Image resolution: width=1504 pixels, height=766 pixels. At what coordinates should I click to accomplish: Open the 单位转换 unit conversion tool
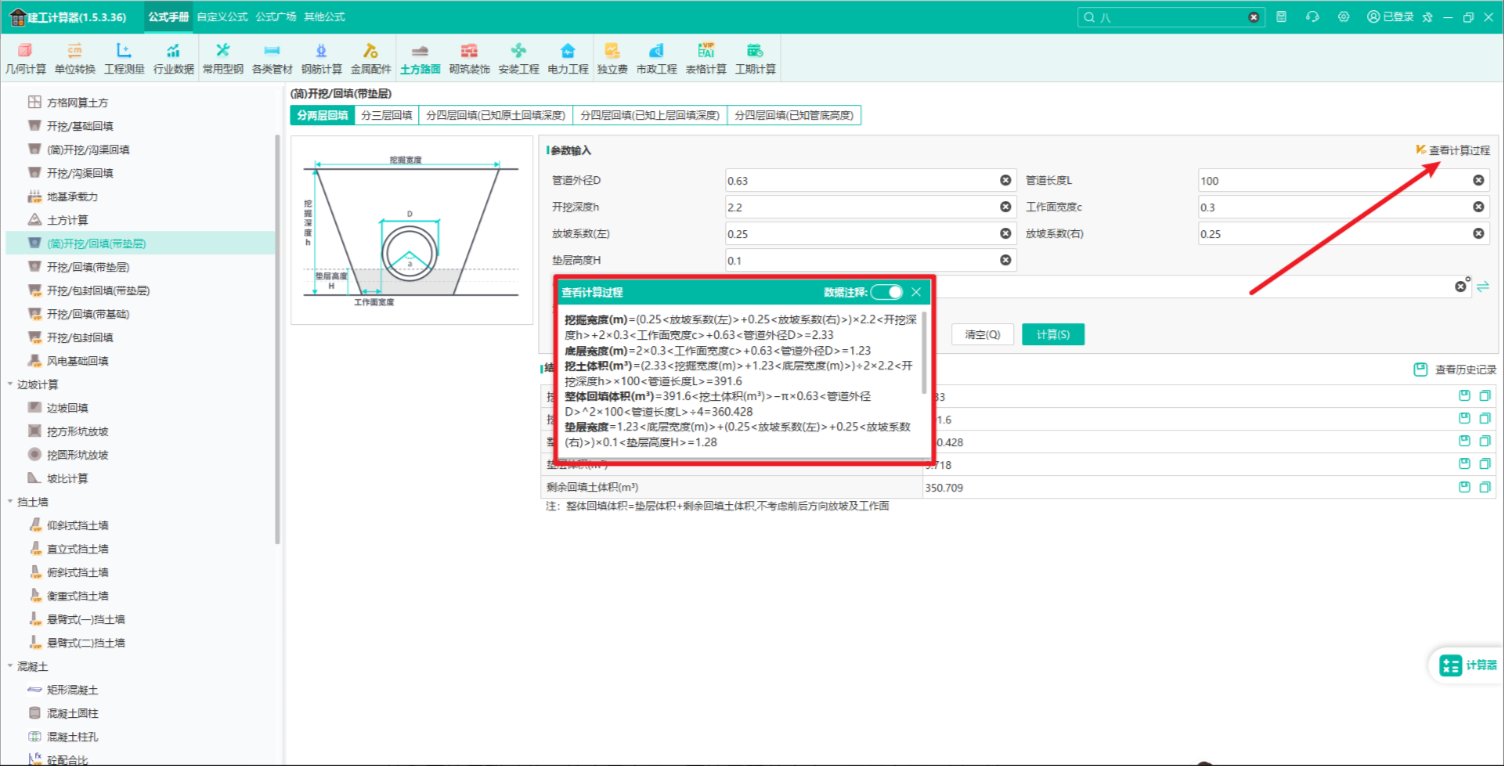click(x=75, y=59)
